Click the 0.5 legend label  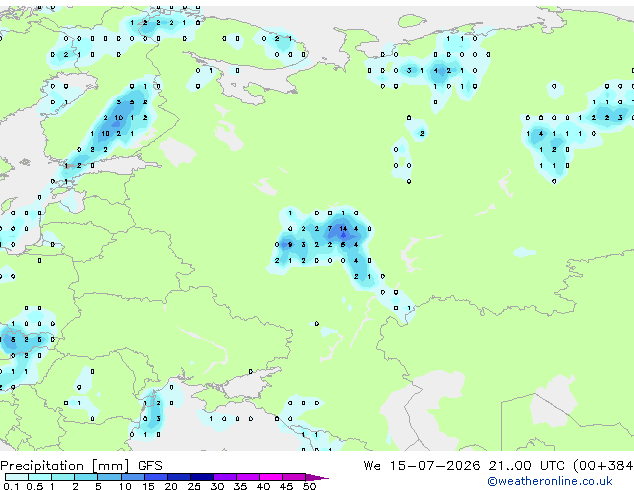[35, 486]
